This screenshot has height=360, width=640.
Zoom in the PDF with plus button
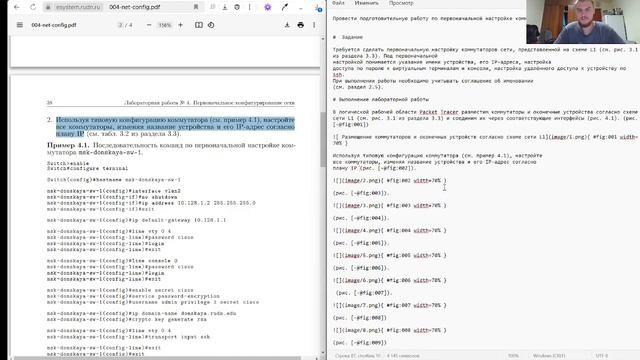(180, 25)
